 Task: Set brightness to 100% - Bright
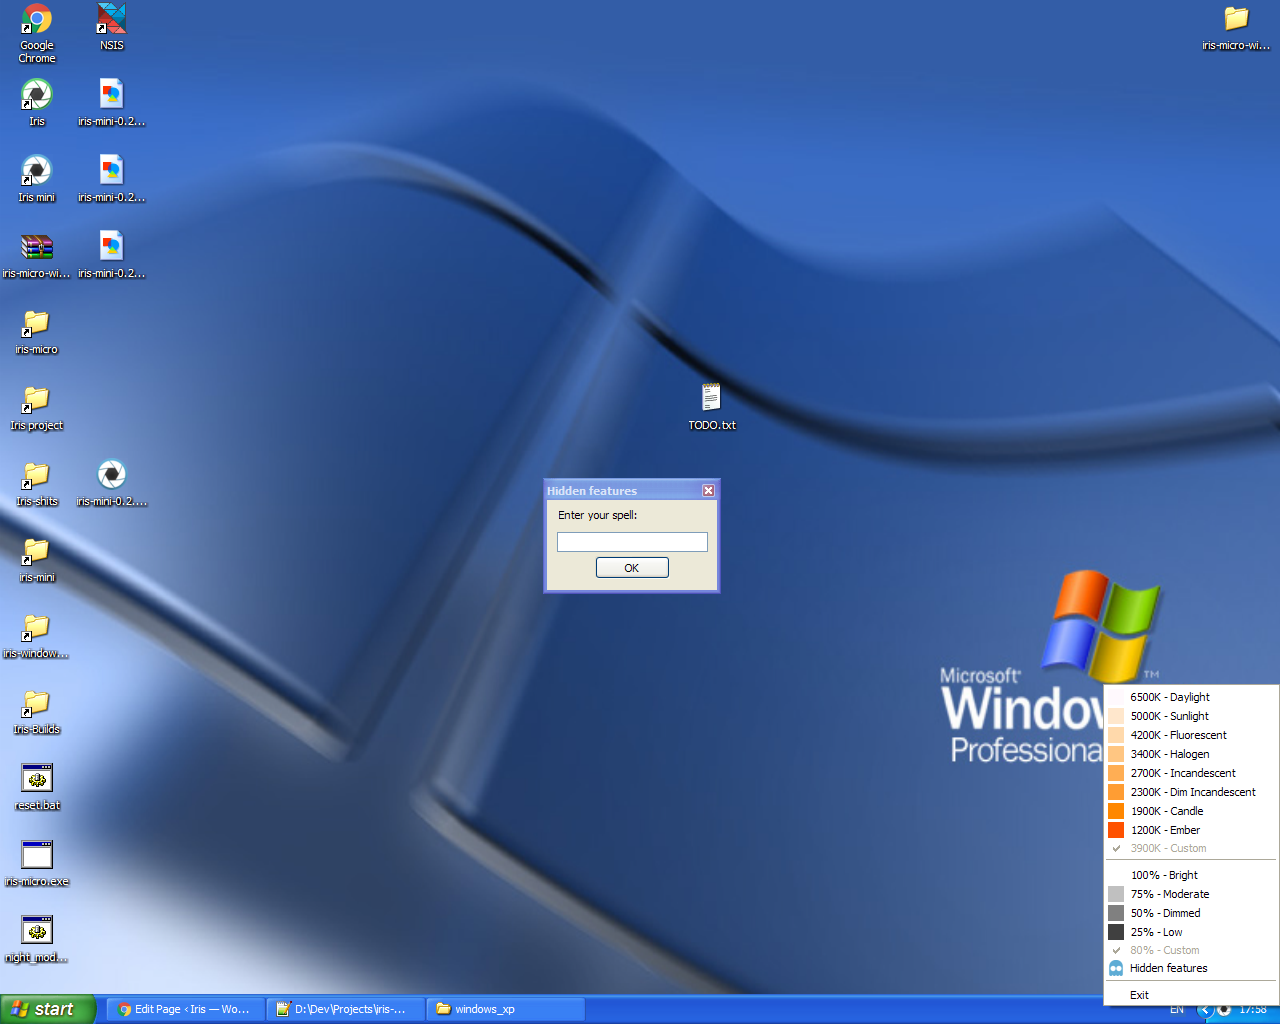click(x=1190, y=875)
